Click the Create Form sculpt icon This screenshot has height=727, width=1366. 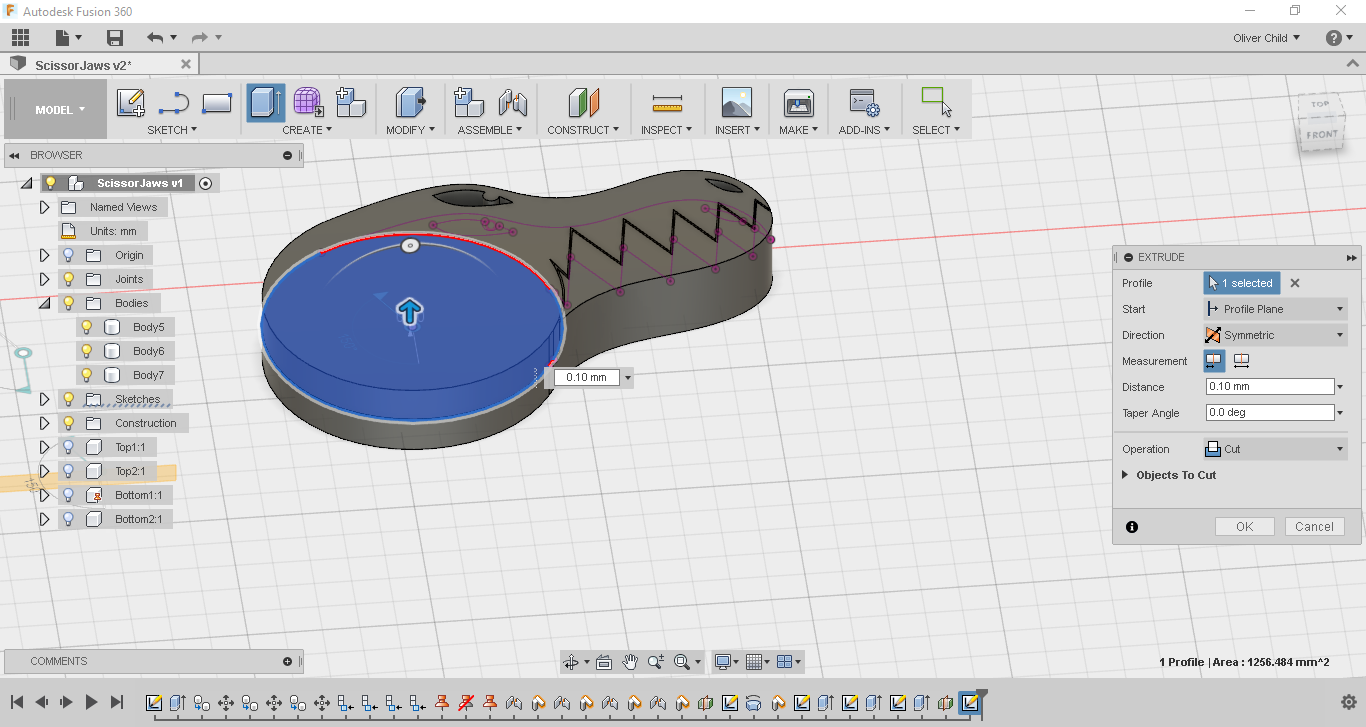[x=308, y=103]
